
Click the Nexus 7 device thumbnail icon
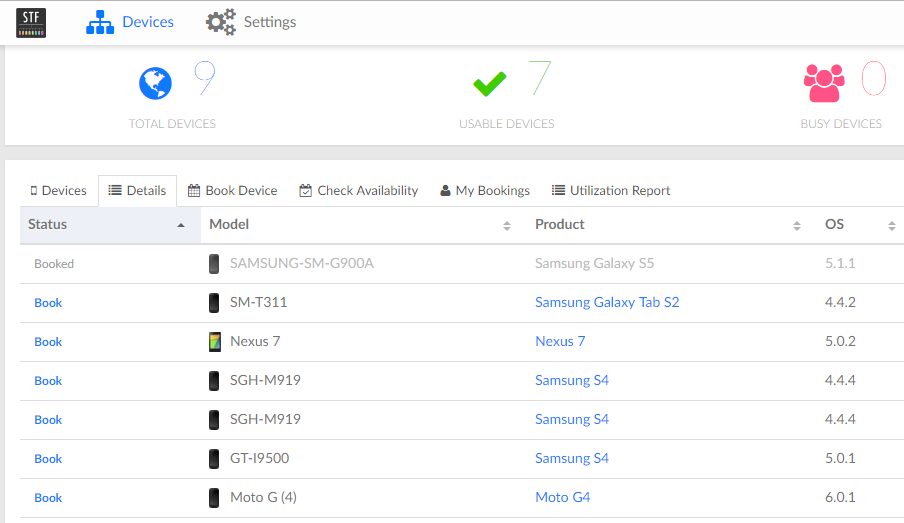(x=214, y=342)
